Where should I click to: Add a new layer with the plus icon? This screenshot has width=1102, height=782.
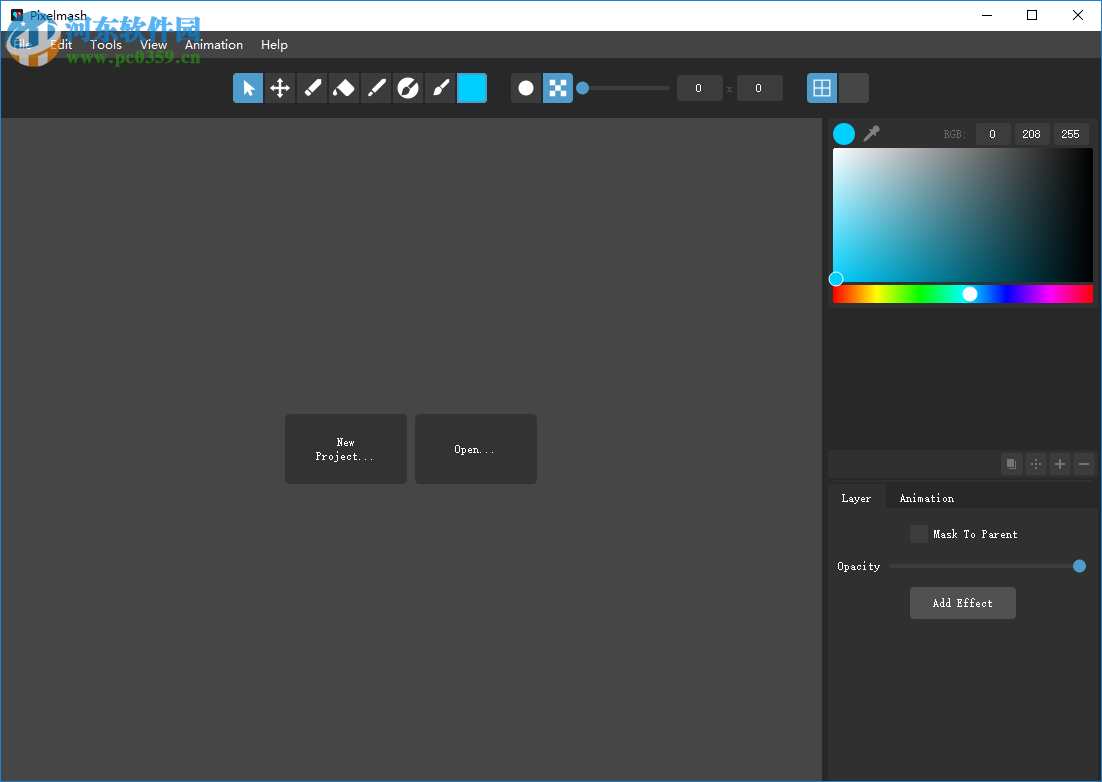pos(1059,463)
